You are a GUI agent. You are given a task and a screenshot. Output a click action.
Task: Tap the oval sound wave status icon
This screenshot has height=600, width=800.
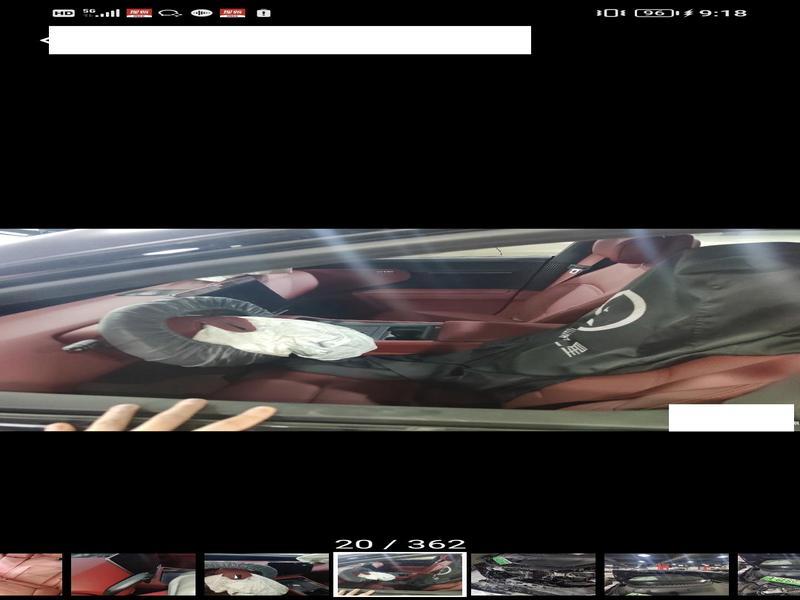pyautogui.click(x=201, y=13)
